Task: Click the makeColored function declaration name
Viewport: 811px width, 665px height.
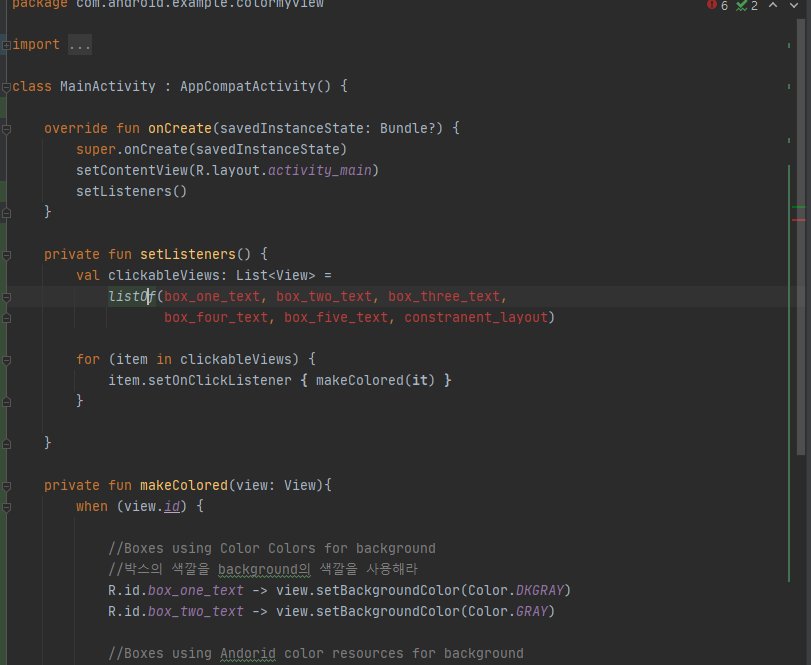Action: click(x=184, y=486)
